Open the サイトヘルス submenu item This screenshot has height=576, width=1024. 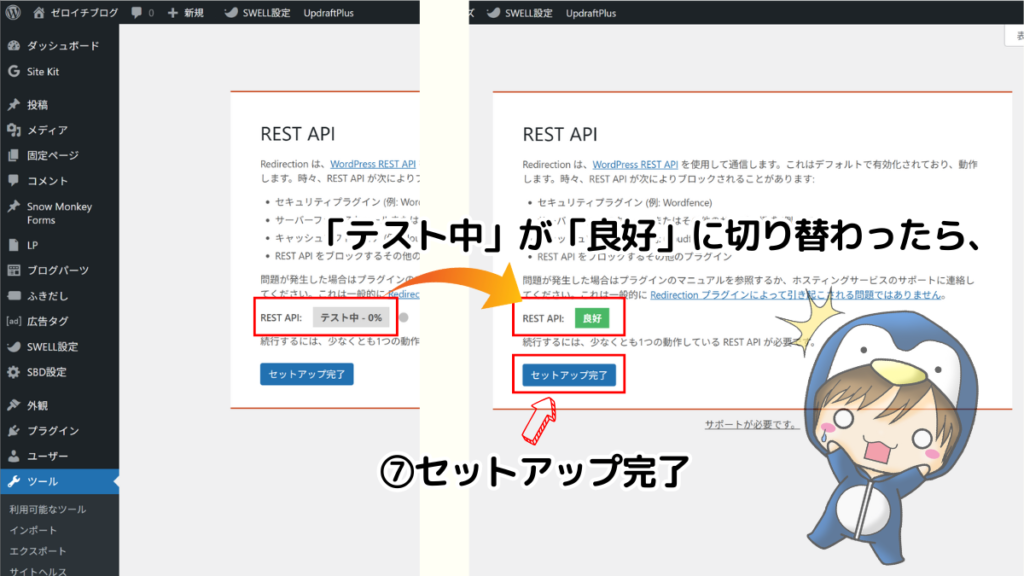pyautogui.click(x=38, y=571)
